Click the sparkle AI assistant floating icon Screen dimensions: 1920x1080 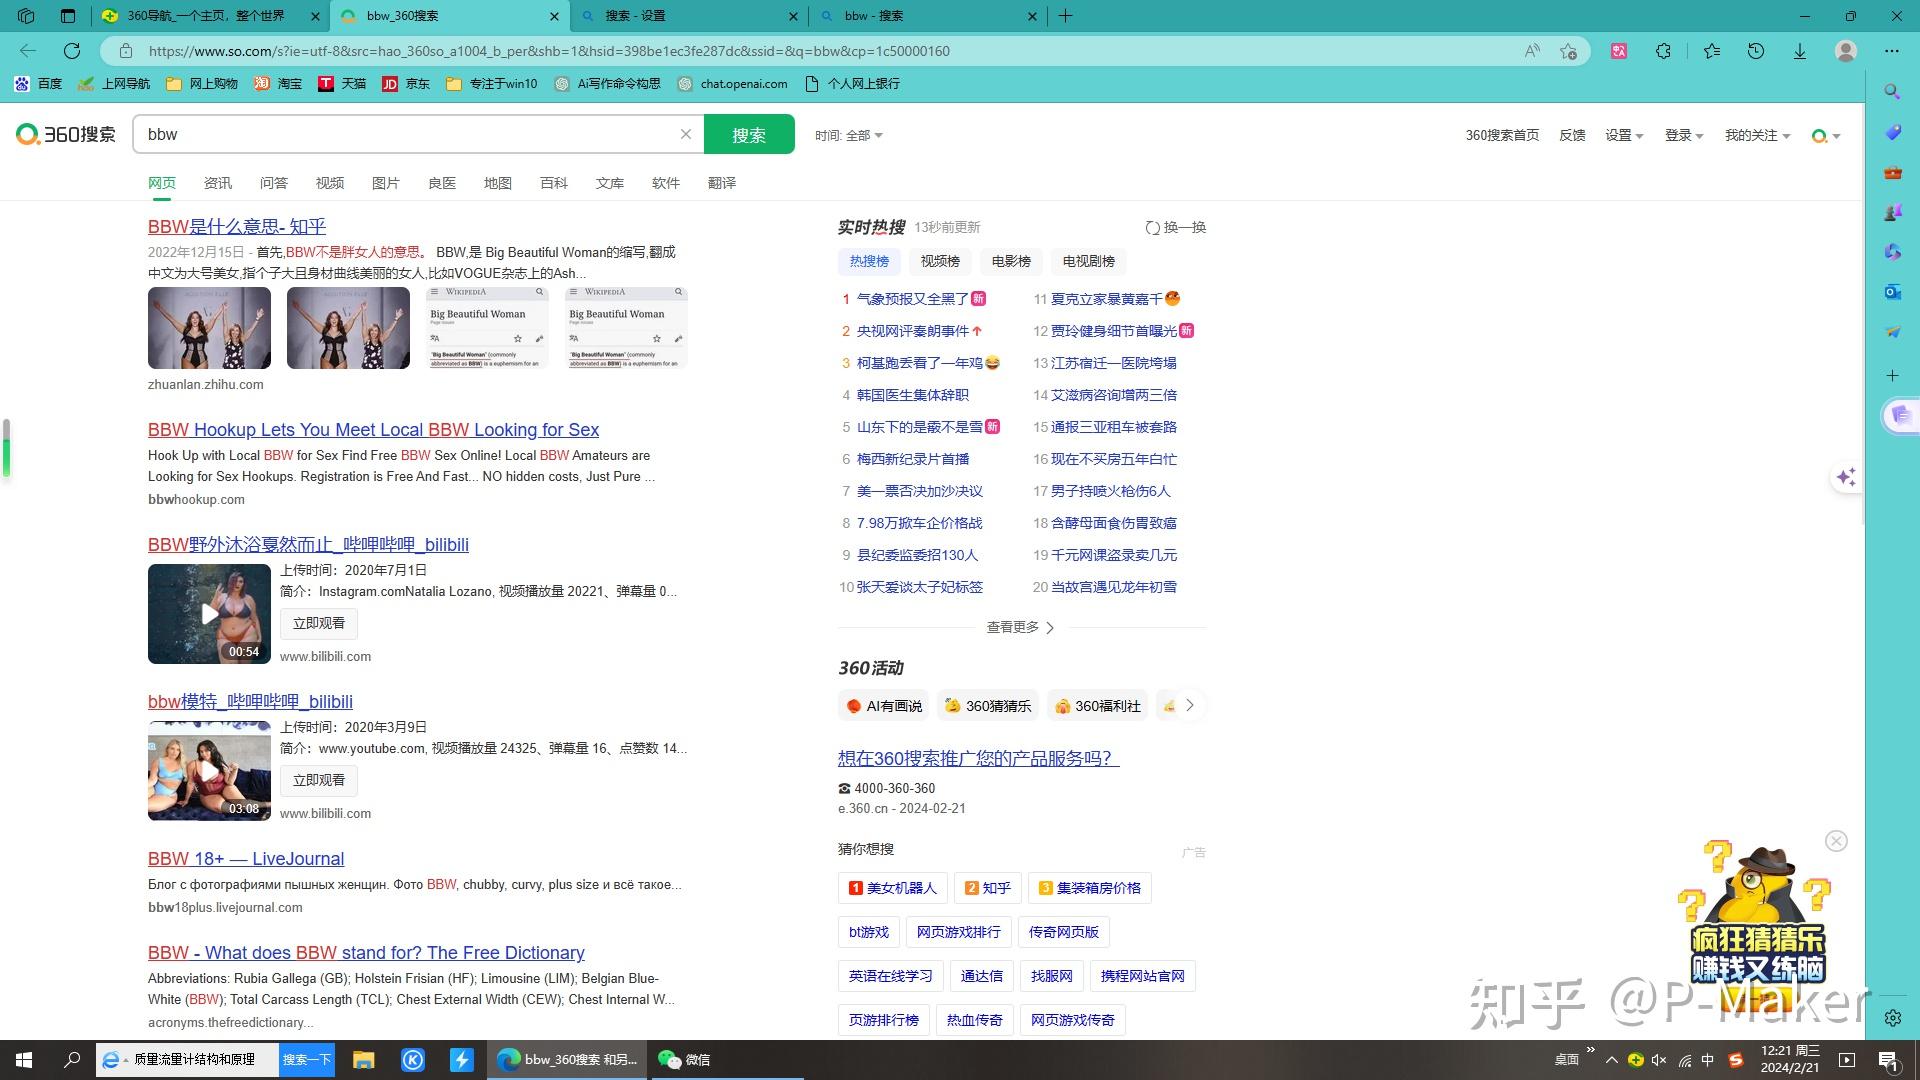click(1846, 477)
